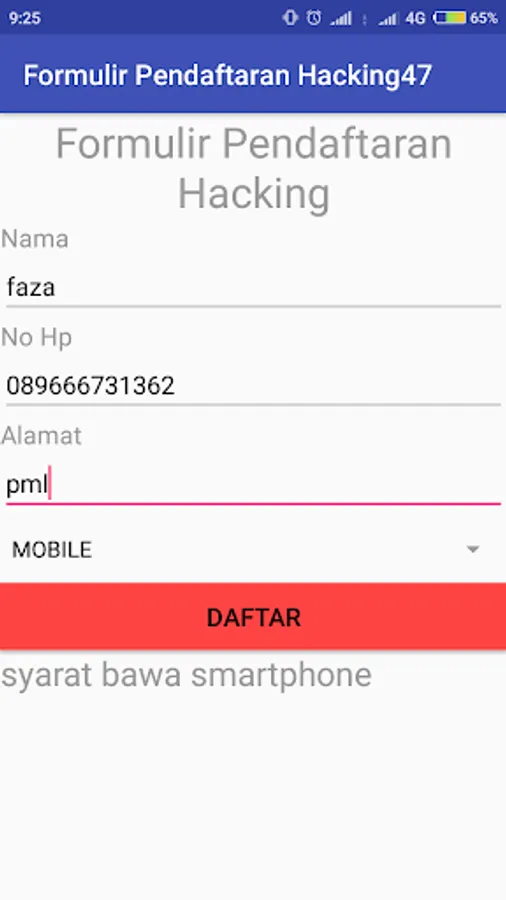This screenshot has width=506, height=900.
Task: Place cursor in Alamat field containing pml
Action: 253,484
